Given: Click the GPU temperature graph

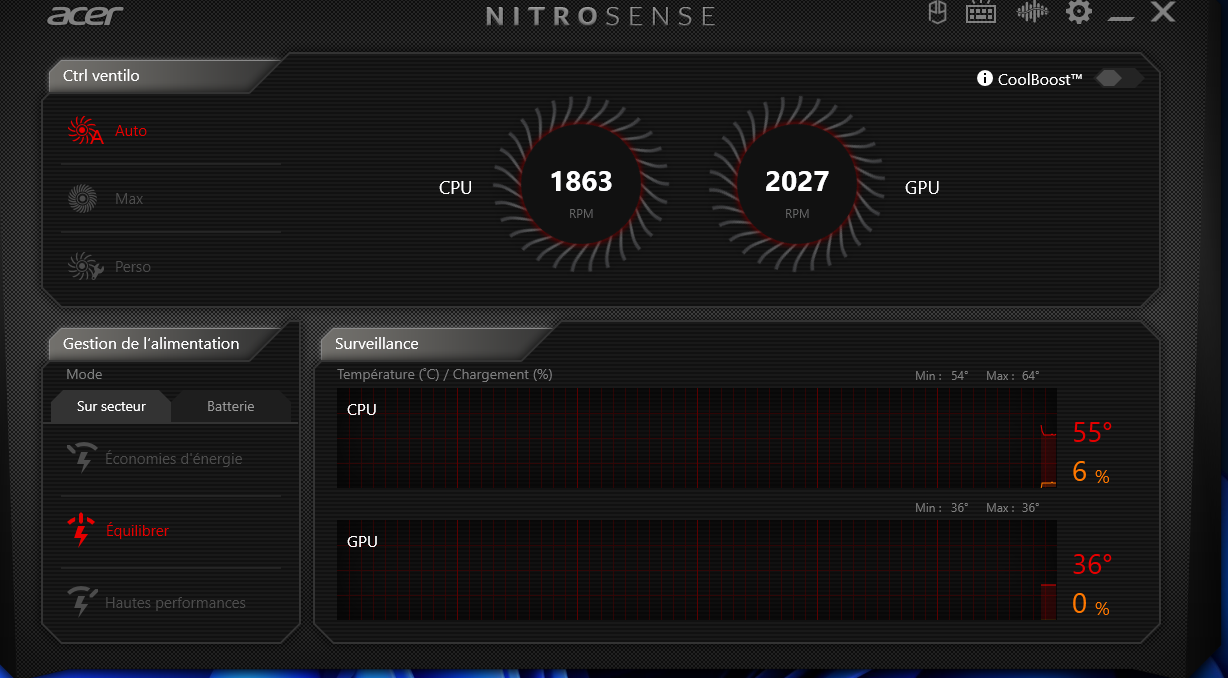Looking at the screenshot, I should coord(697,570).
